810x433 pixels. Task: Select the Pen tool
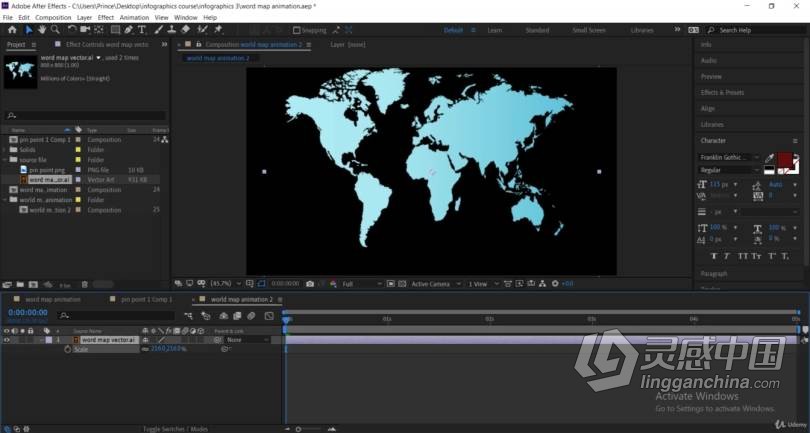pos(129,30)
